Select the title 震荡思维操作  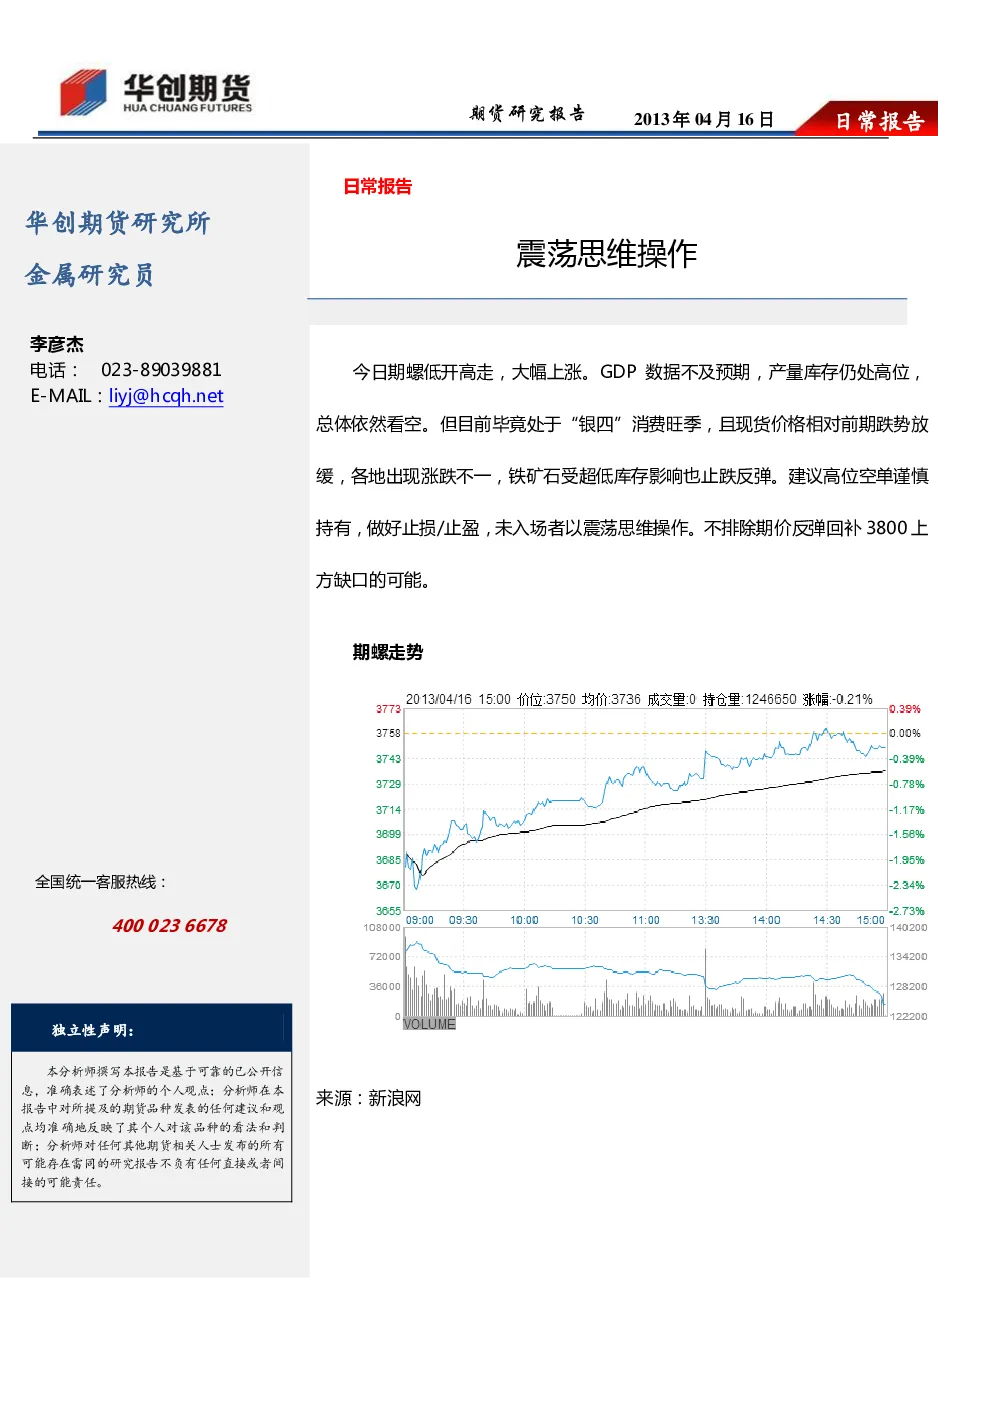(606, 254)
